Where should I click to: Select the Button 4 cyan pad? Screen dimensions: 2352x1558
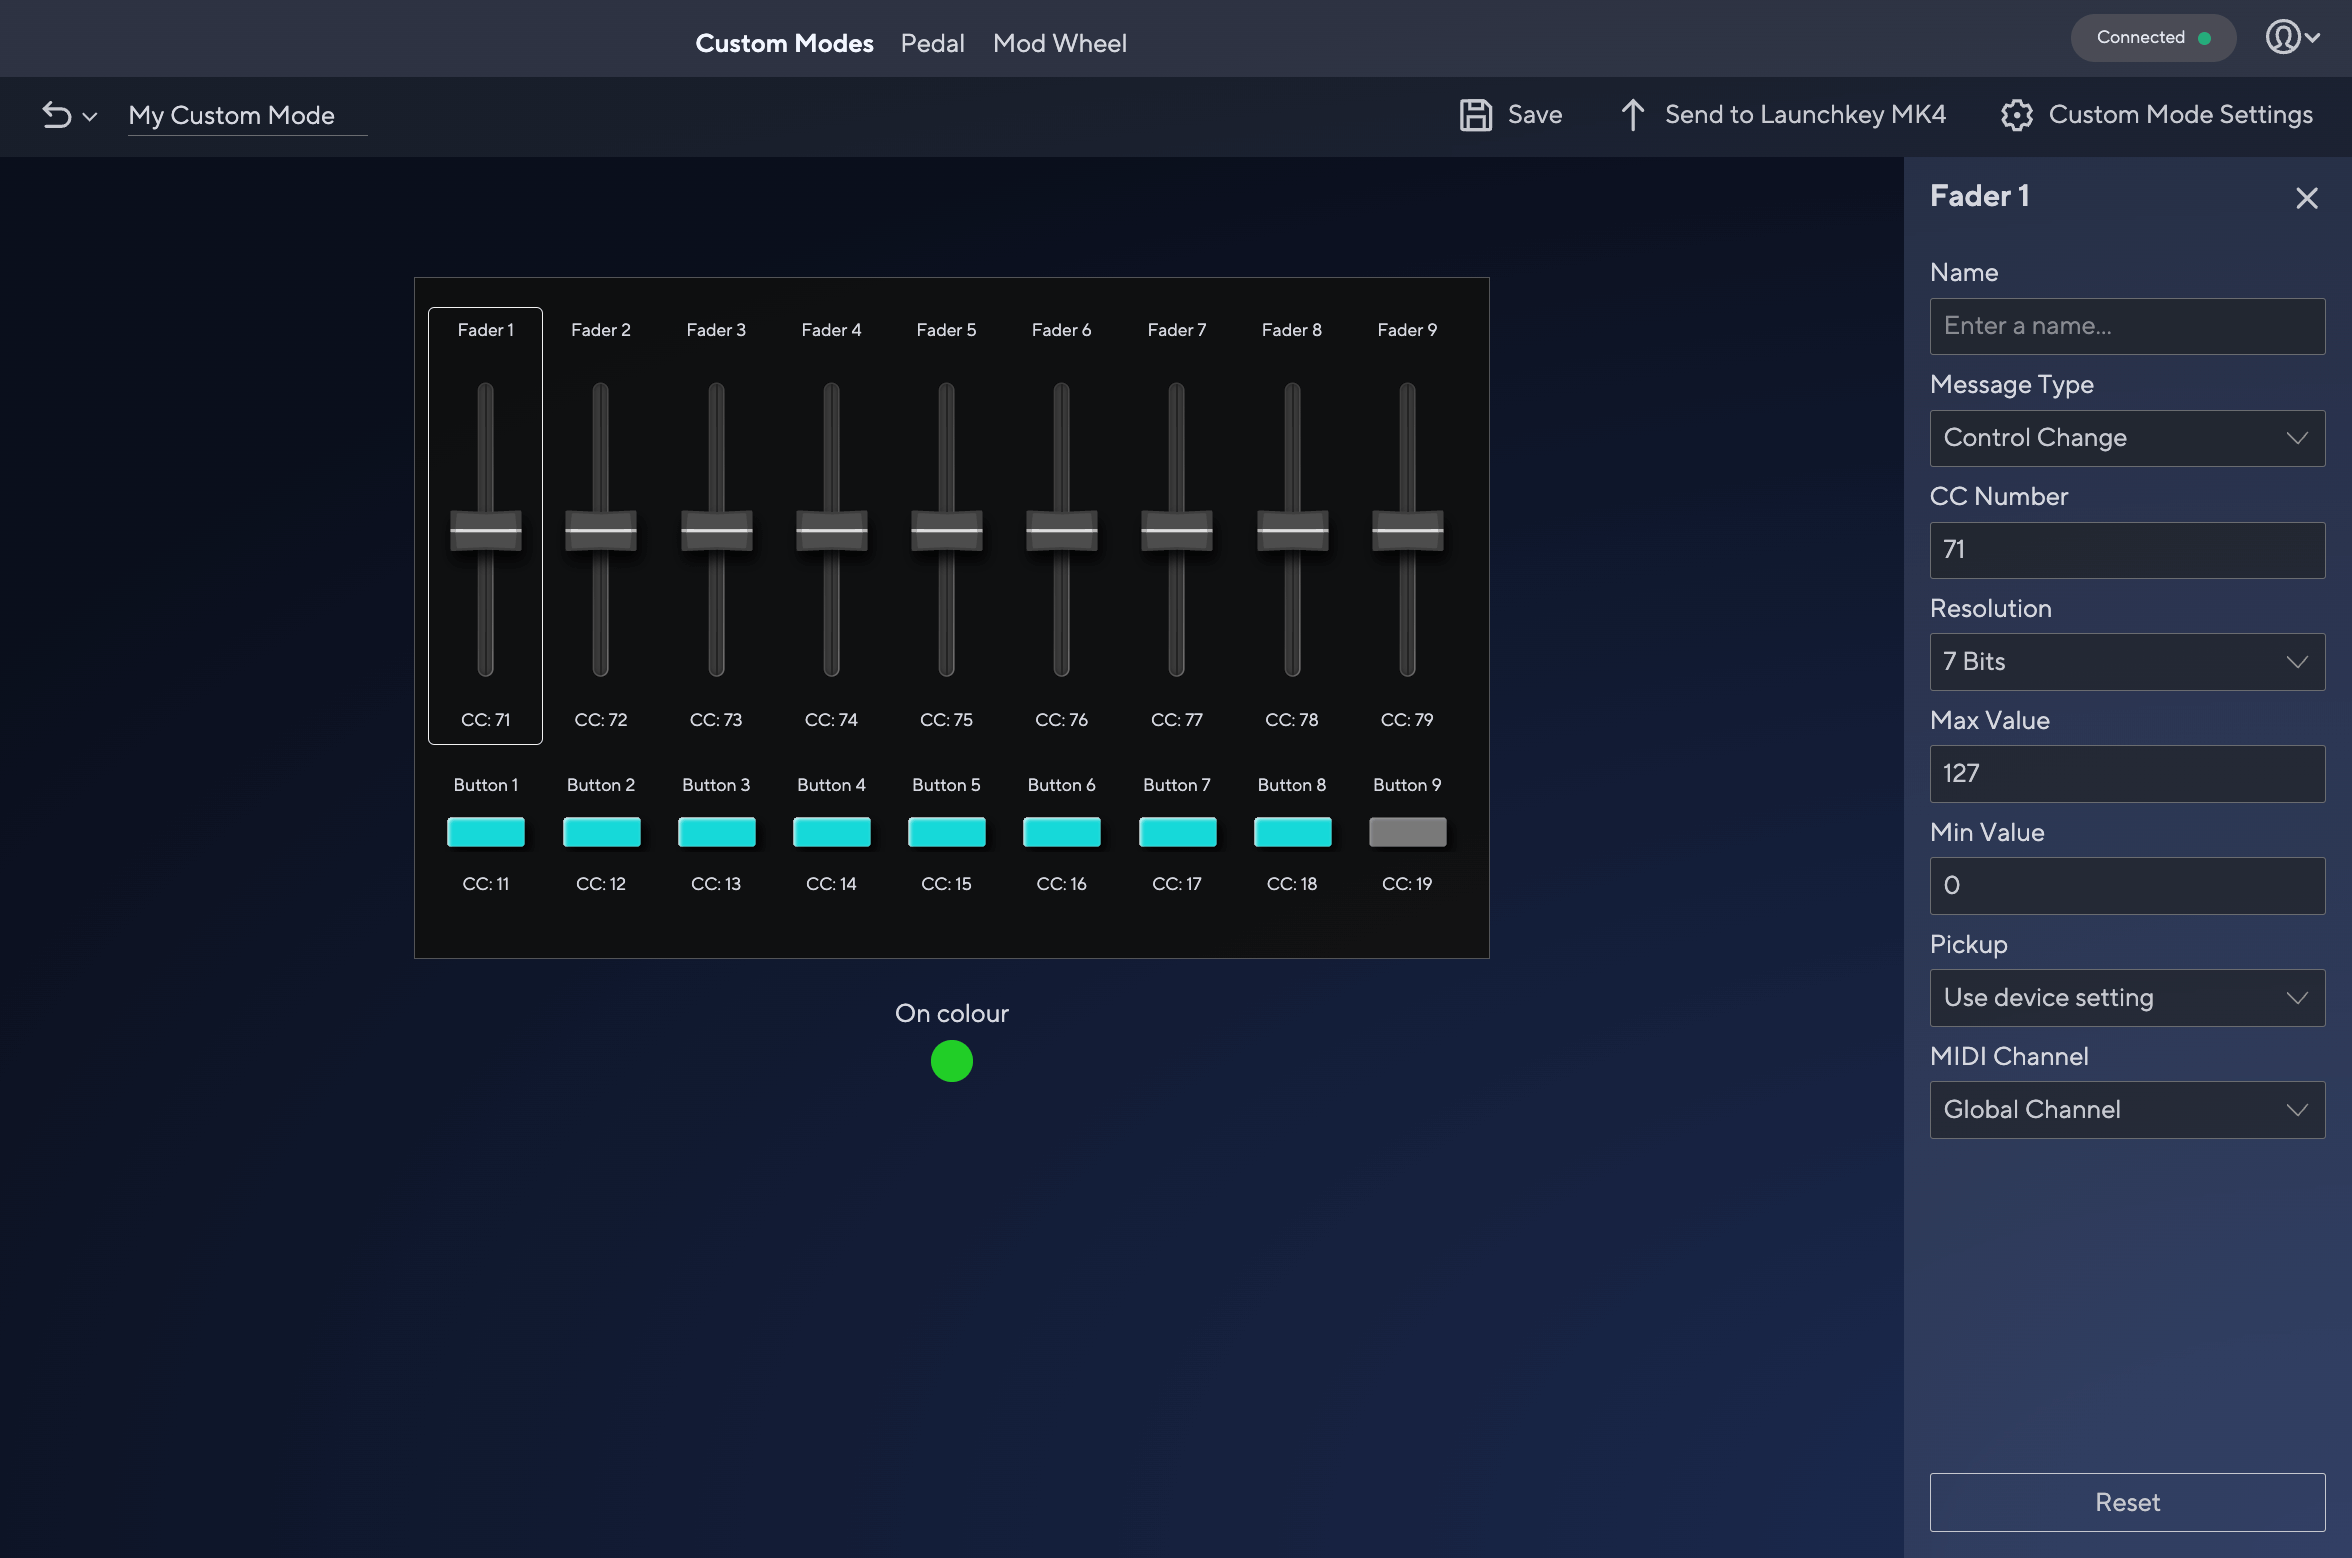pyautogui.click(x=831, y=832)
